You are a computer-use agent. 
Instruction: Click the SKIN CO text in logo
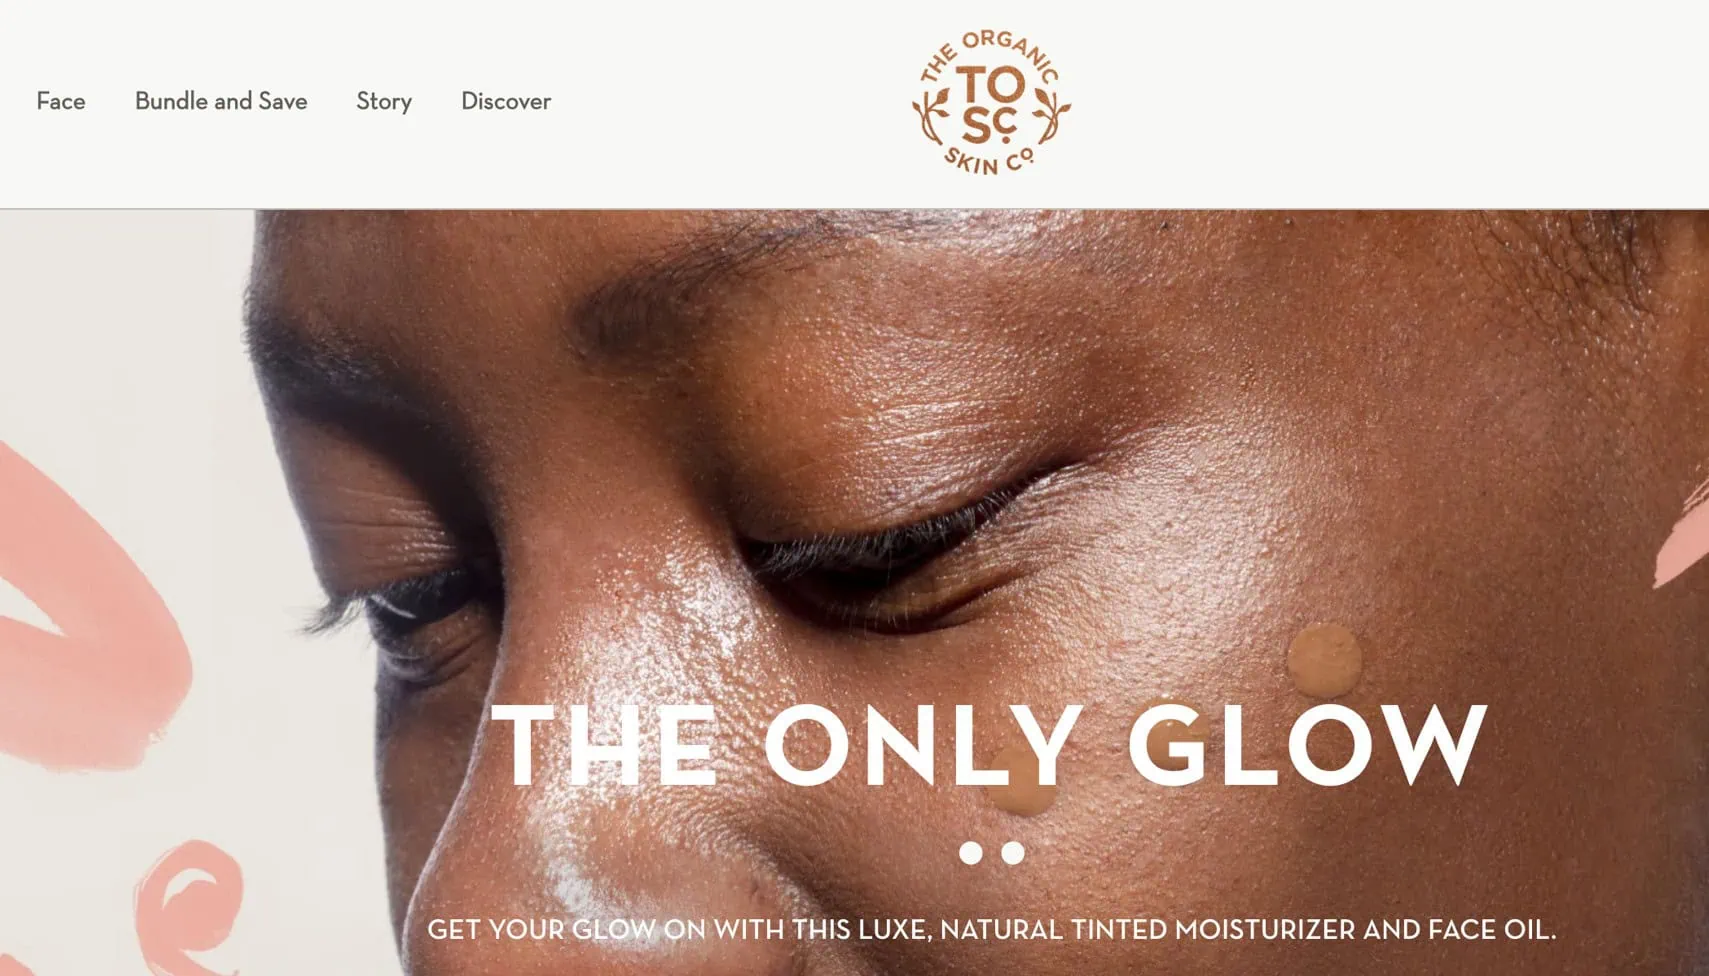(990, 160)
